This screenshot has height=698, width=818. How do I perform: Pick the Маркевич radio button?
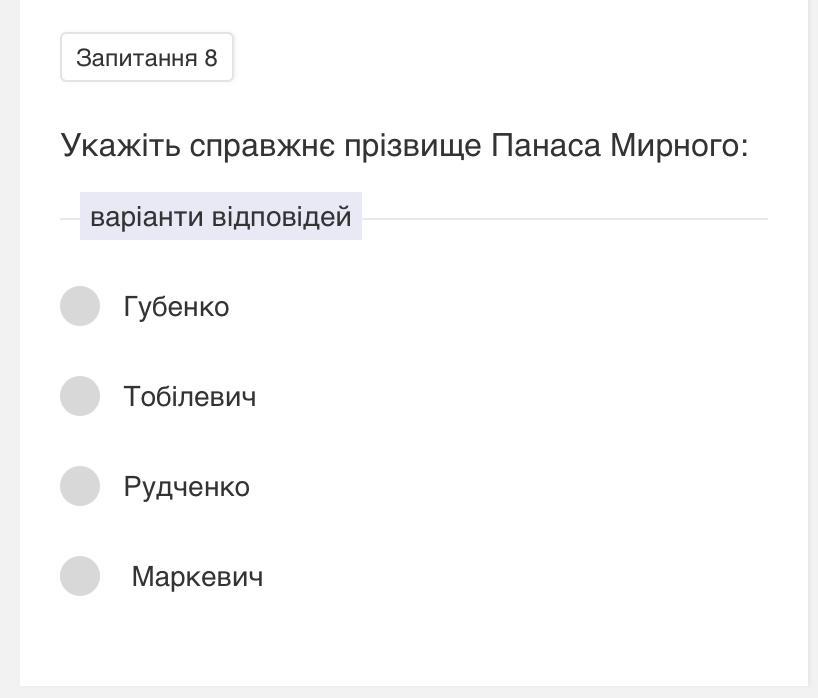[x=80, y=576]
